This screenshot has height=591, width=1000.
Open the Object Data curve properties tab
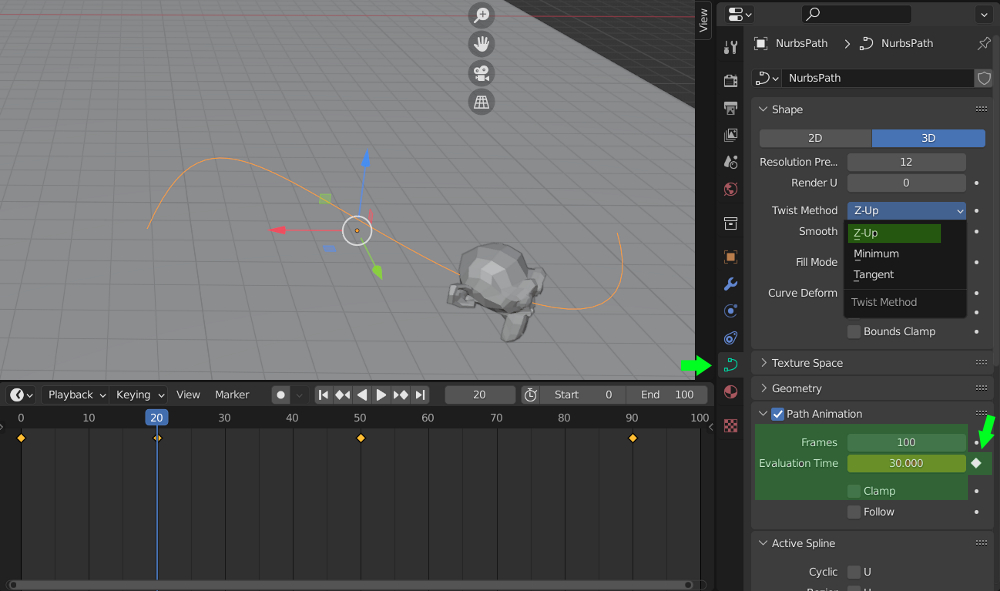pos(731,365)
